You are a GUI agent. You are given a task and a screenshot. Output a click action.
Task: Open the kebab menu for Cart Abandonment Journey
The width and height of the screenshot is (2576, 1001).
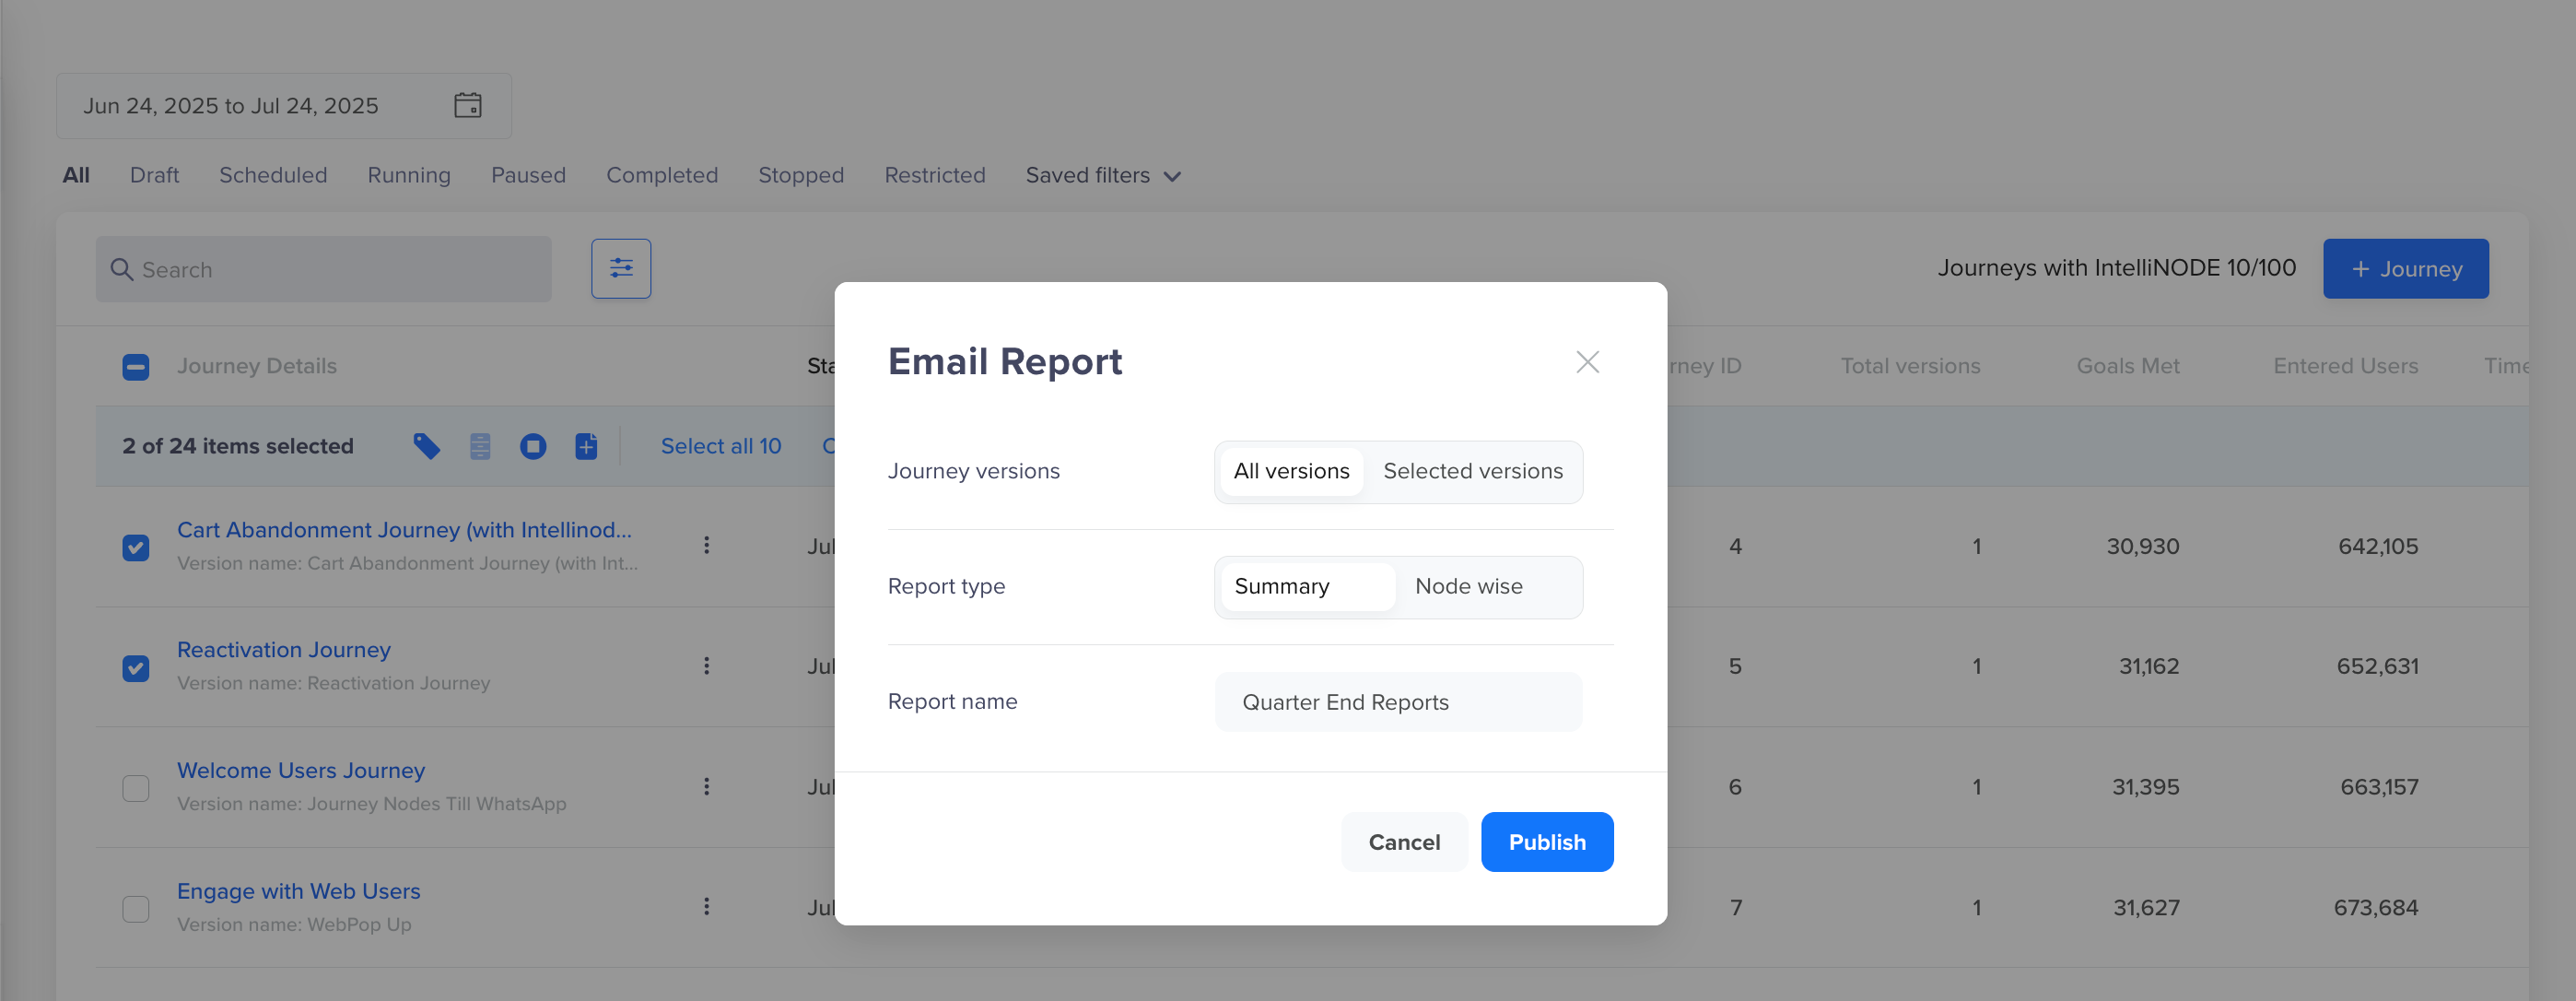(707, 545)
